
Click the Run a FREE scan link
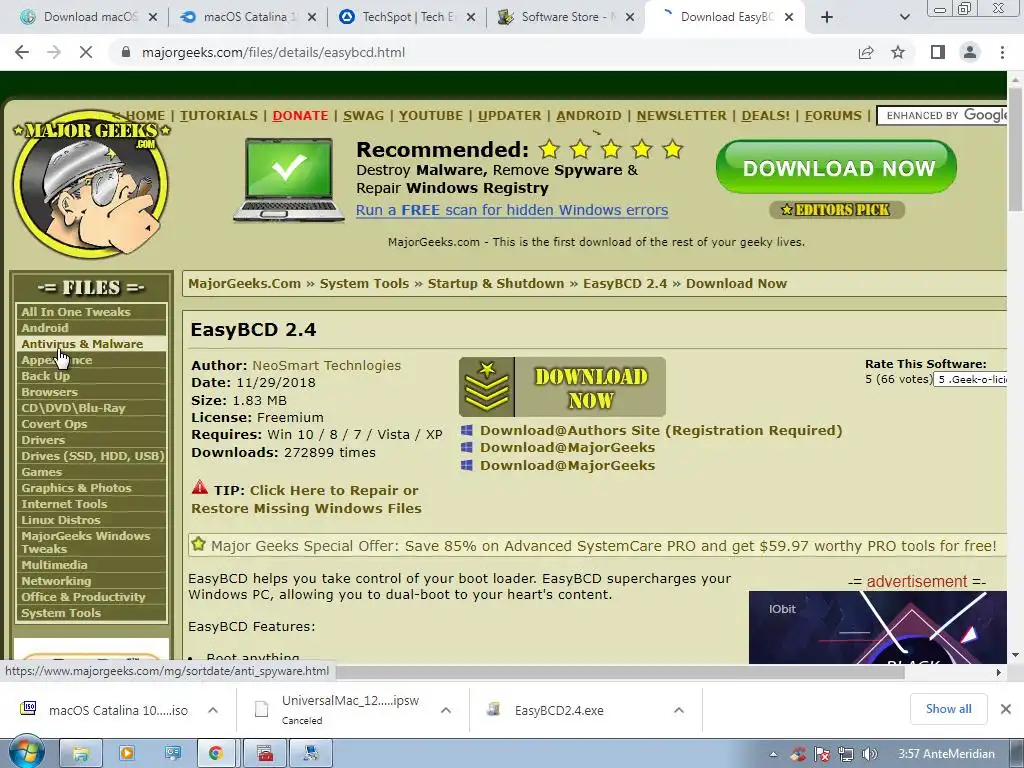pos(512,210)
